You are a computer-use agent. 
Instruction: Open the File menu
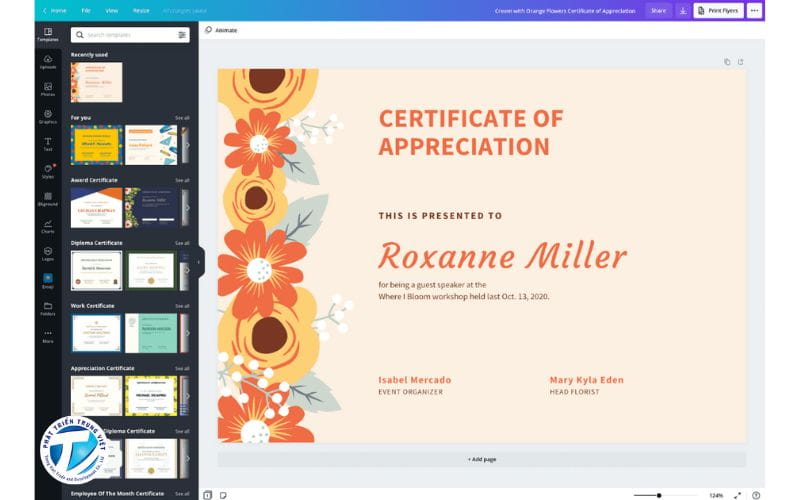coord(86,10)
